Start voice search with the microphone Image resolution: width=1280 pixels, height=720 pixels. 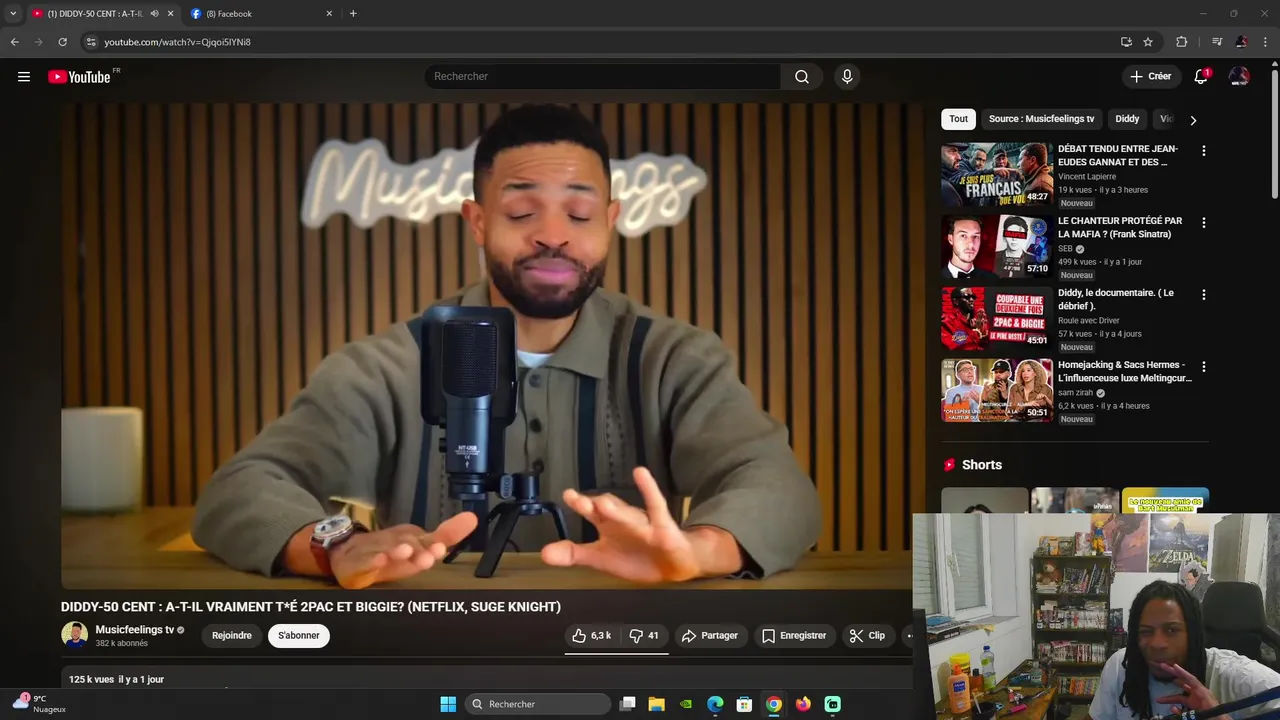(847, 77)
